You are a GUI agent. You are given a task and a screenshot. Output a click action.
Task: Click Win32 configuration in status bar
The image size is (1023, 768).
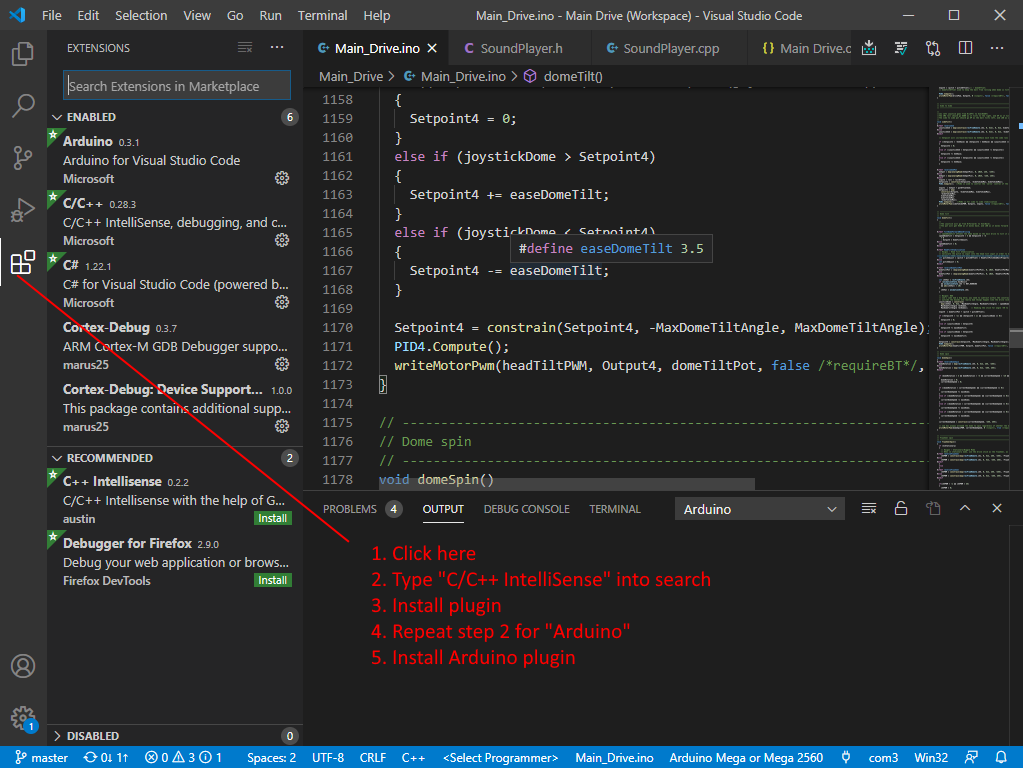931,758
